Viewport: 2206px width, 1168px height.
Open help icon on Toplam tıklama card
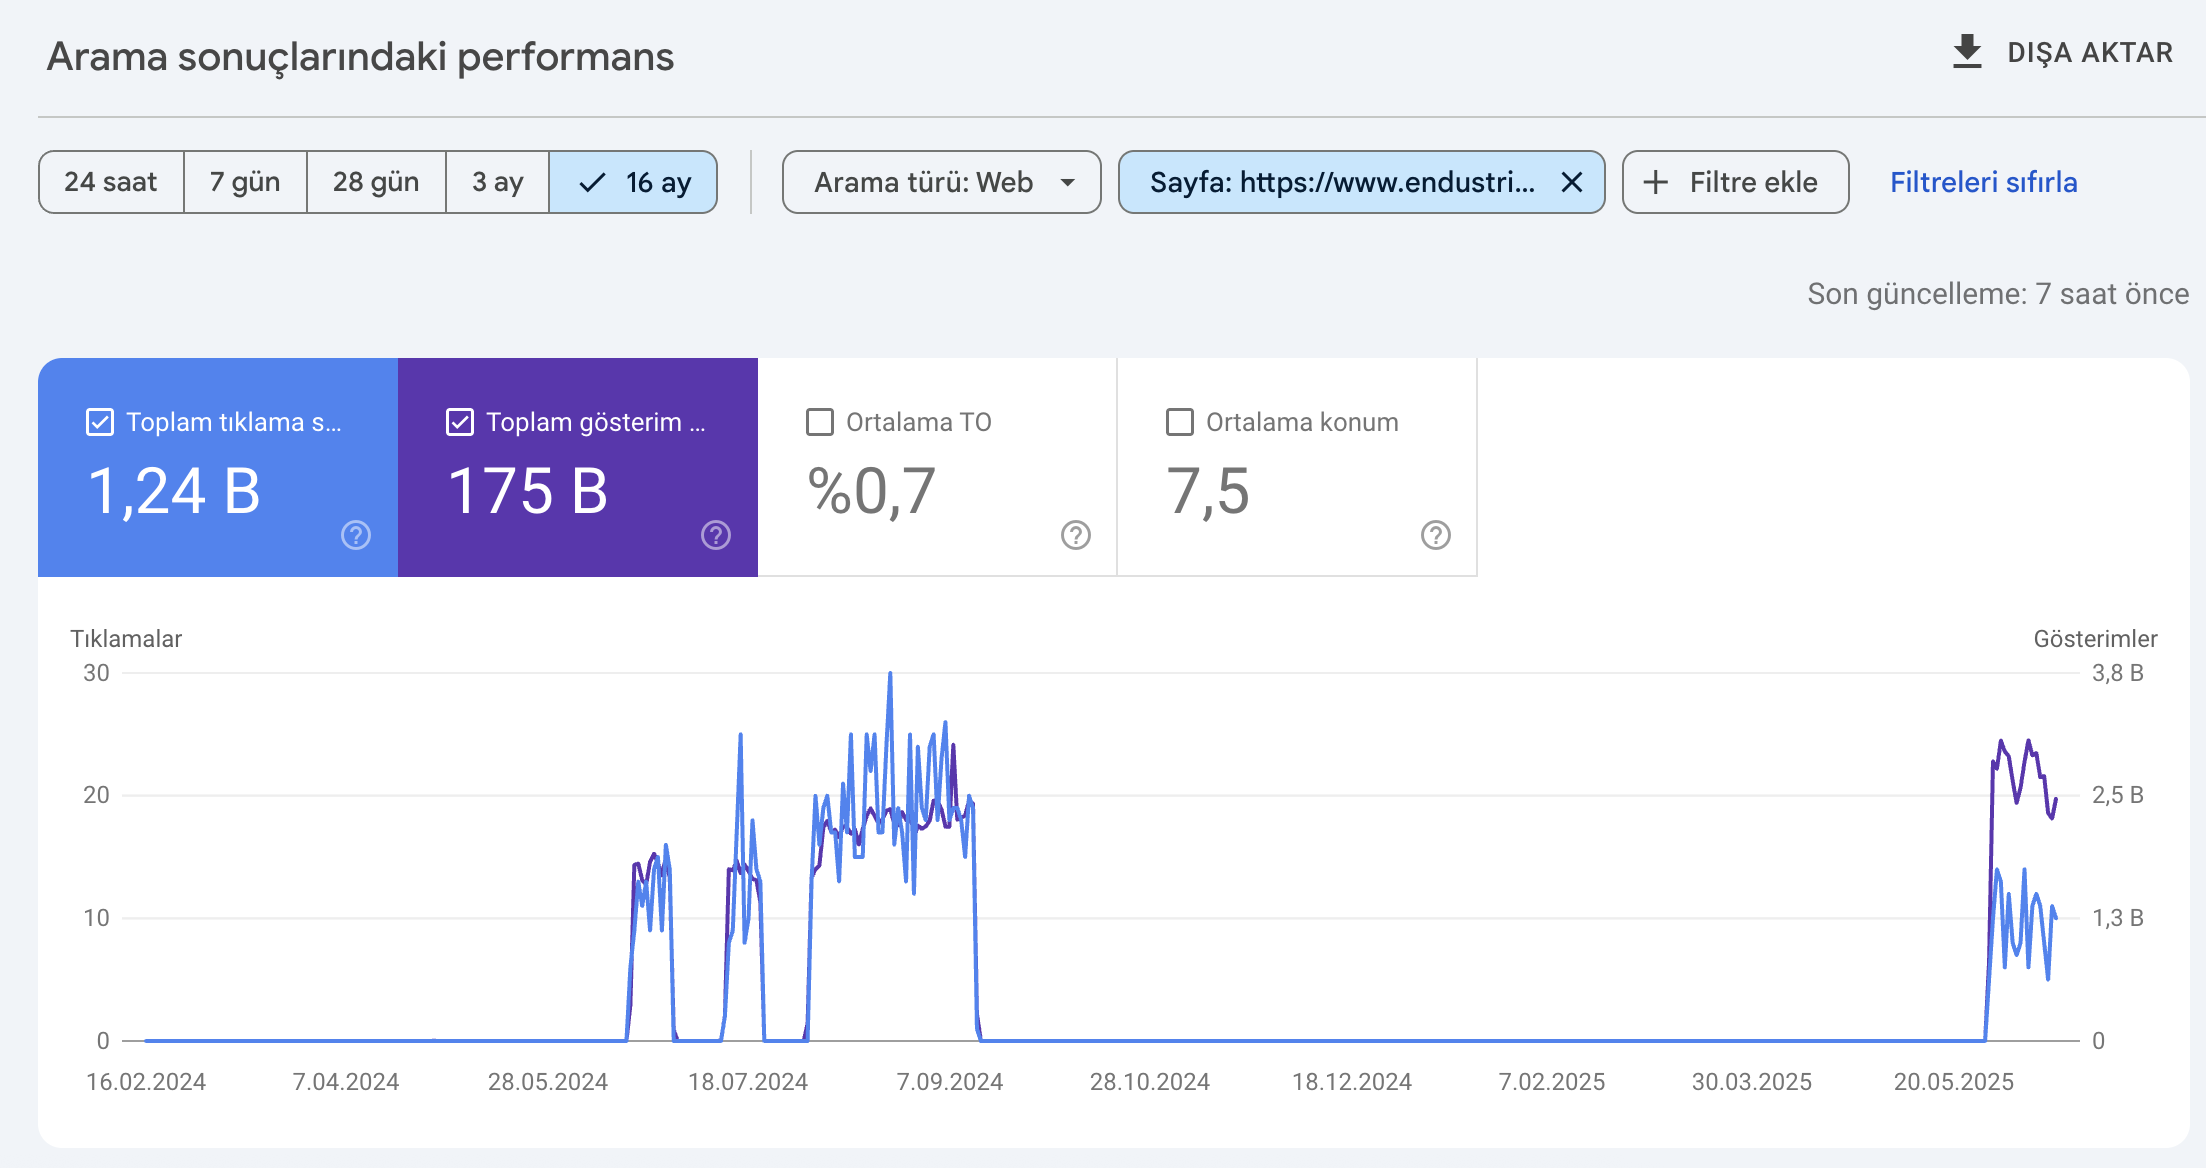point(356,535)
